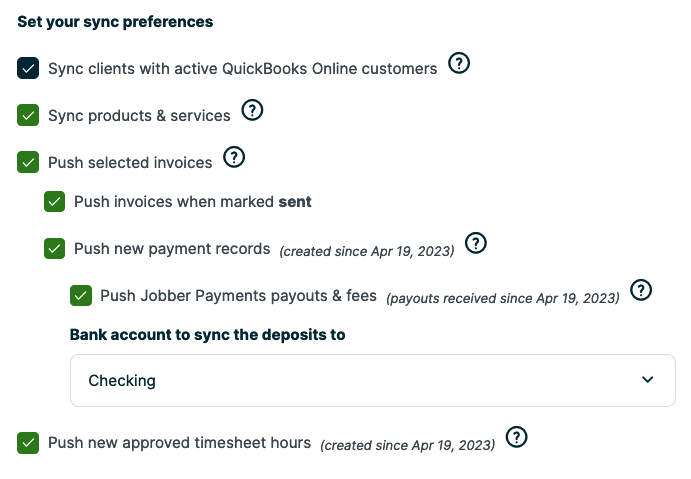View help for Push new payment records
Viewport: 691px width, 479px height.
click(x=476, y=243)
